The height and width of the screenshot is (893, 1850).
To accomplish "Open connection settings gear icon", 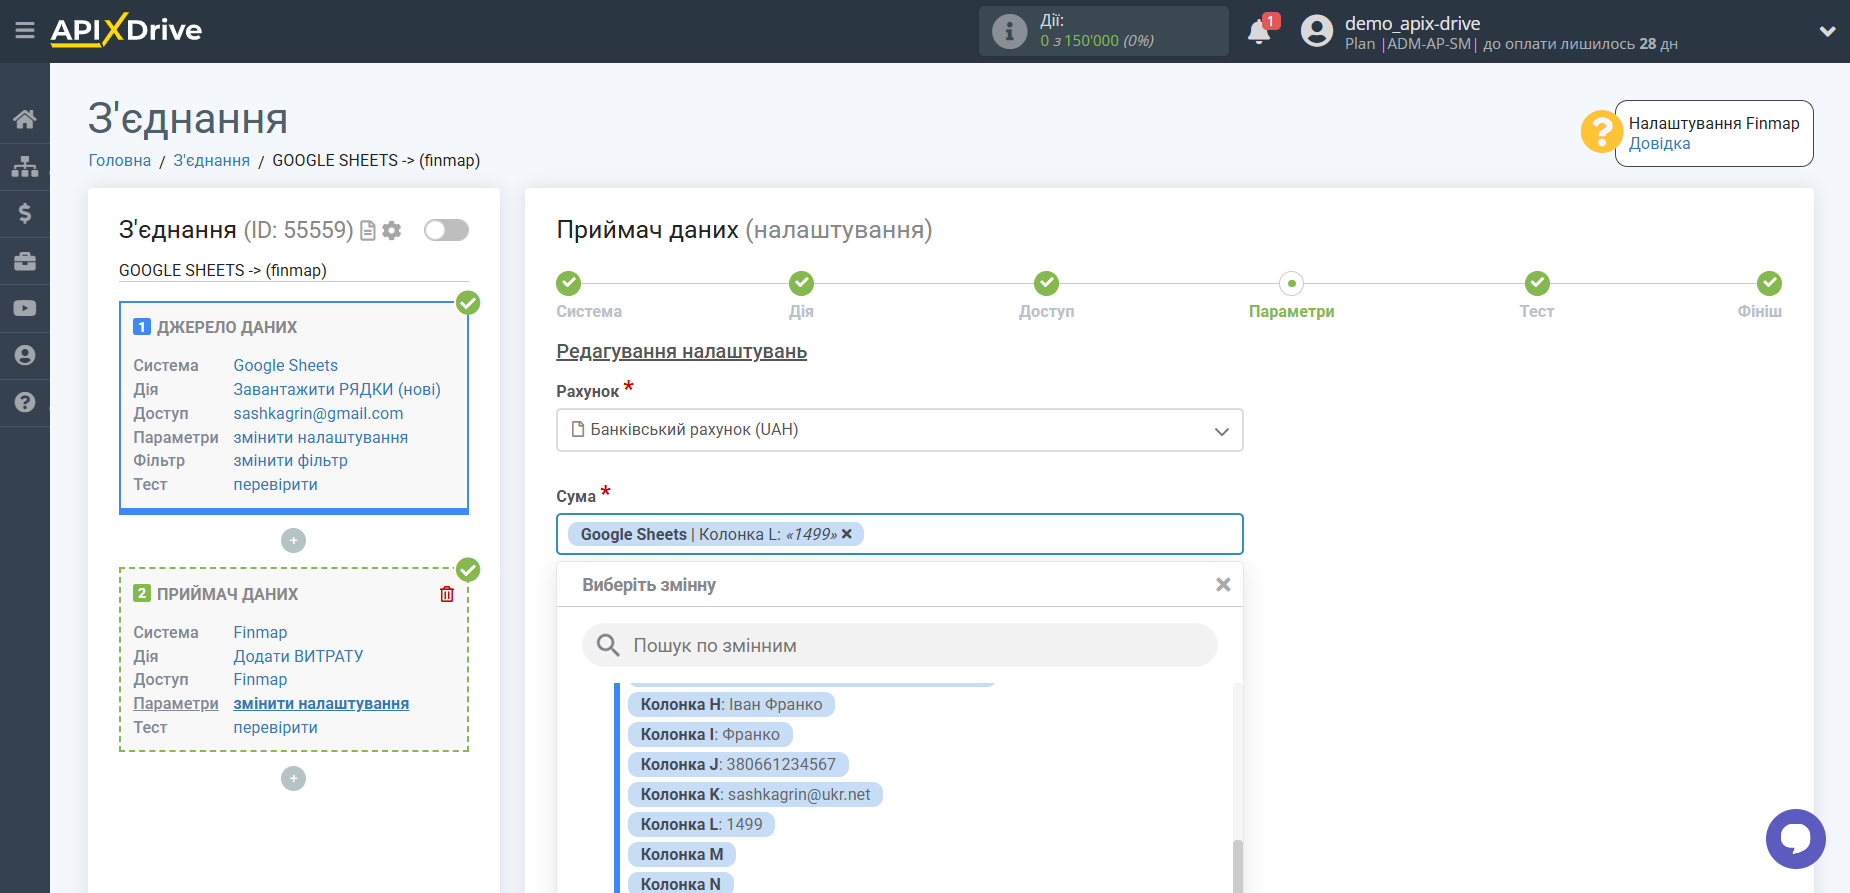I will tap(392, 231).
